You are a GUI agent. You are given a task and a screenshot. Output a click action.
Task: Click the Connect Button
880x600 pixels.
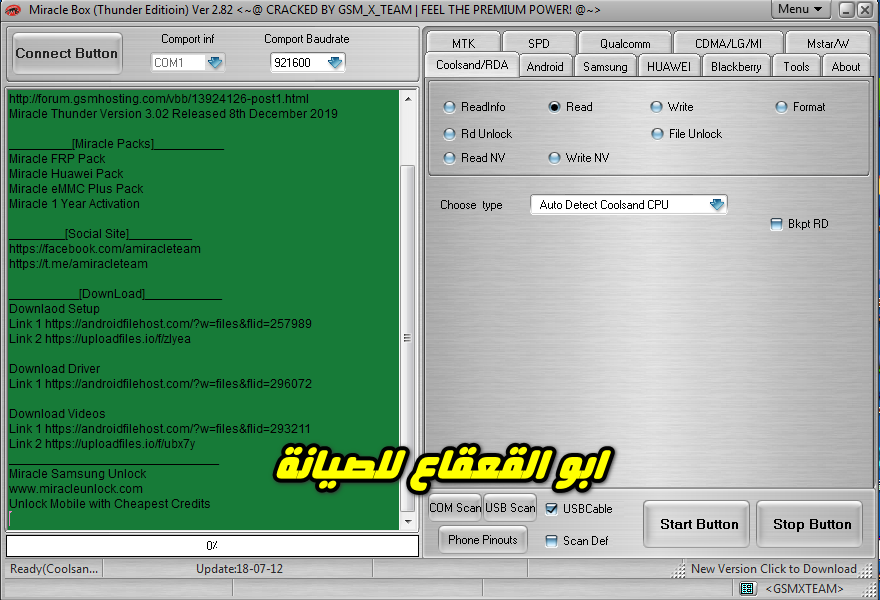pyautogui.click(x=67, y=53)
